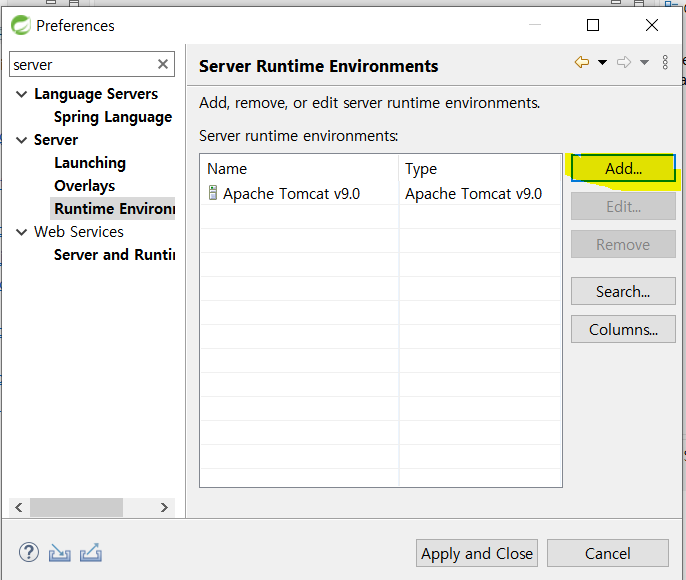The width and height of the screenshot is (686, 580).
Task: Collapse the Web Services tree node
Action: [21, 232]
